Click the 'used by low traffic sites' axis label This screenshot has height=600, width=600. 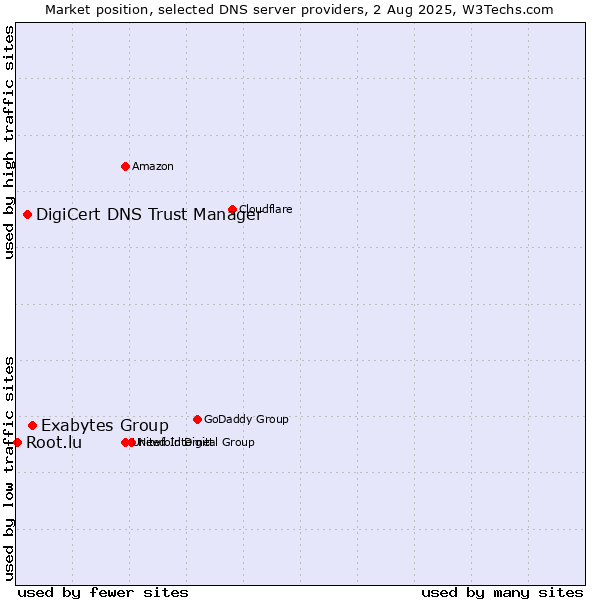point(9,469)
